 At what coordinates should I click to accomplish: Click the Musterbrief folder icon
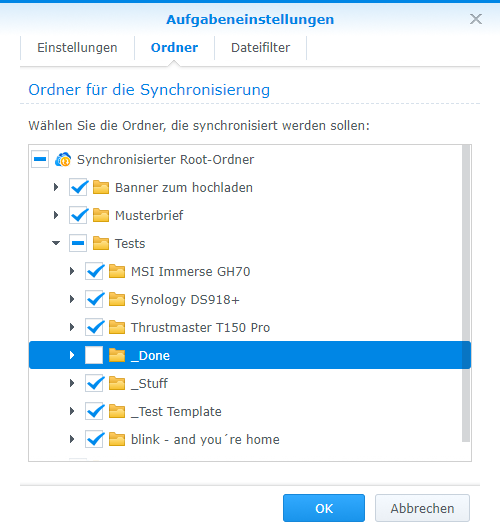(101, 215)
